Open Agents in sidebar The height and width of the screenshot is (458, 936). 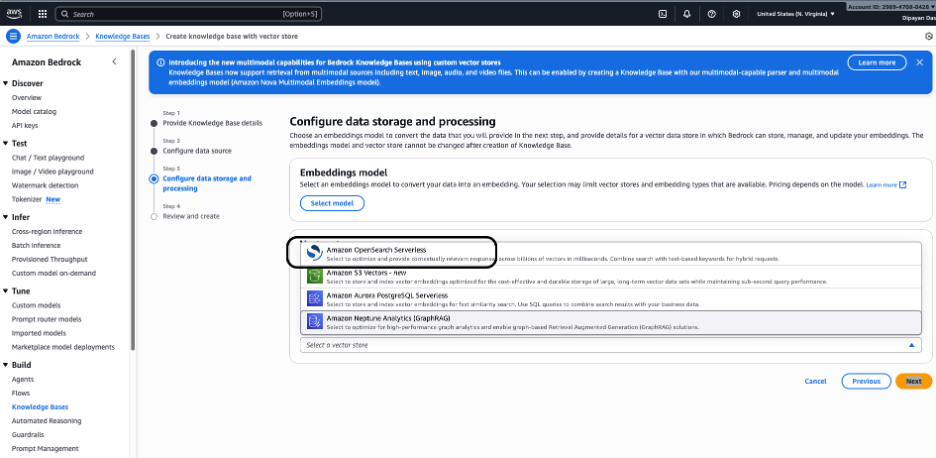click(23, 379)
